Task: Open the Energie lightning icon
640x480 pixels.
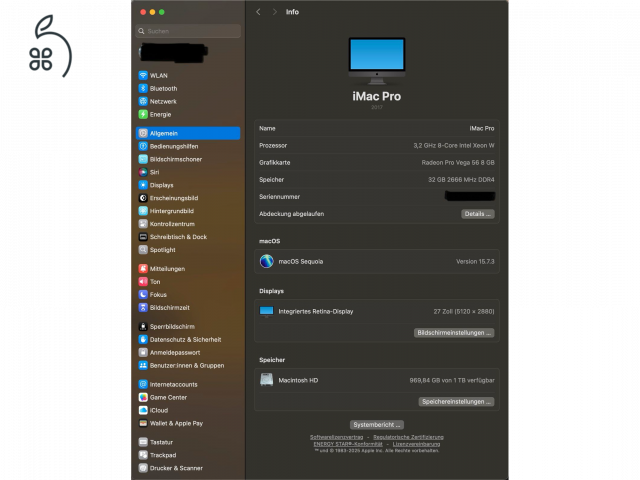Action: (x=143, y=114)
